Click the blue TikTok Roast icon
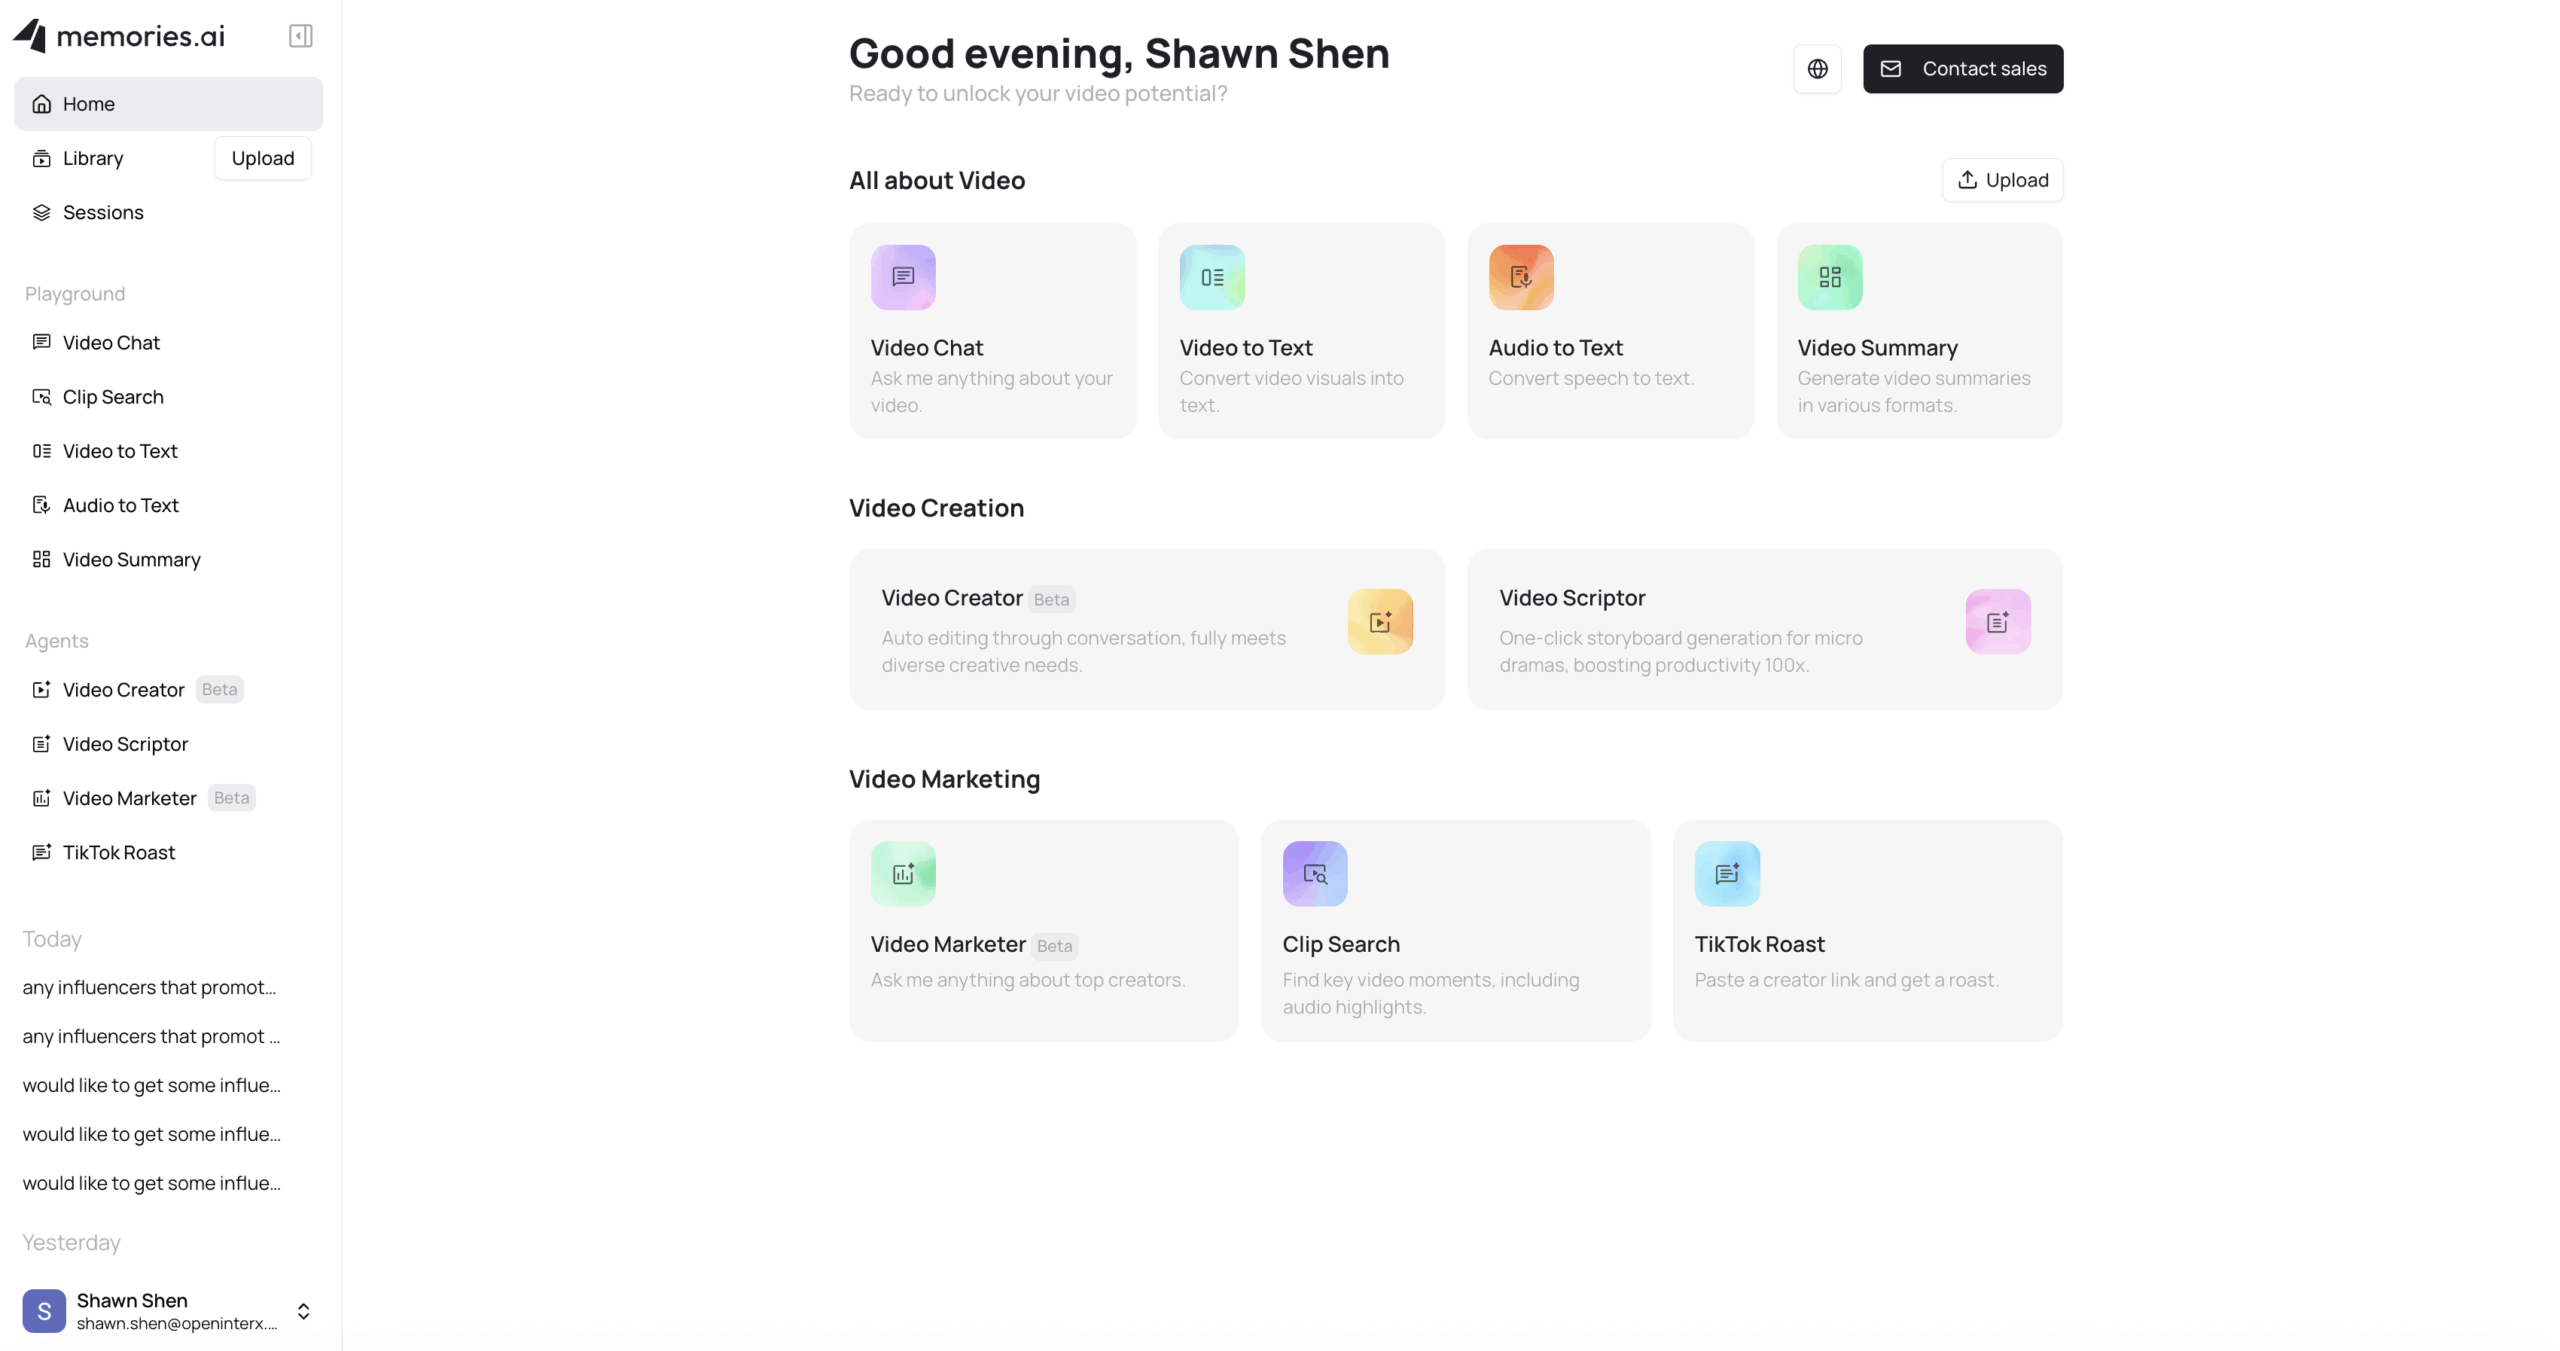Viewport: 2560px width, 1351px height. [x=1726, y=873]
